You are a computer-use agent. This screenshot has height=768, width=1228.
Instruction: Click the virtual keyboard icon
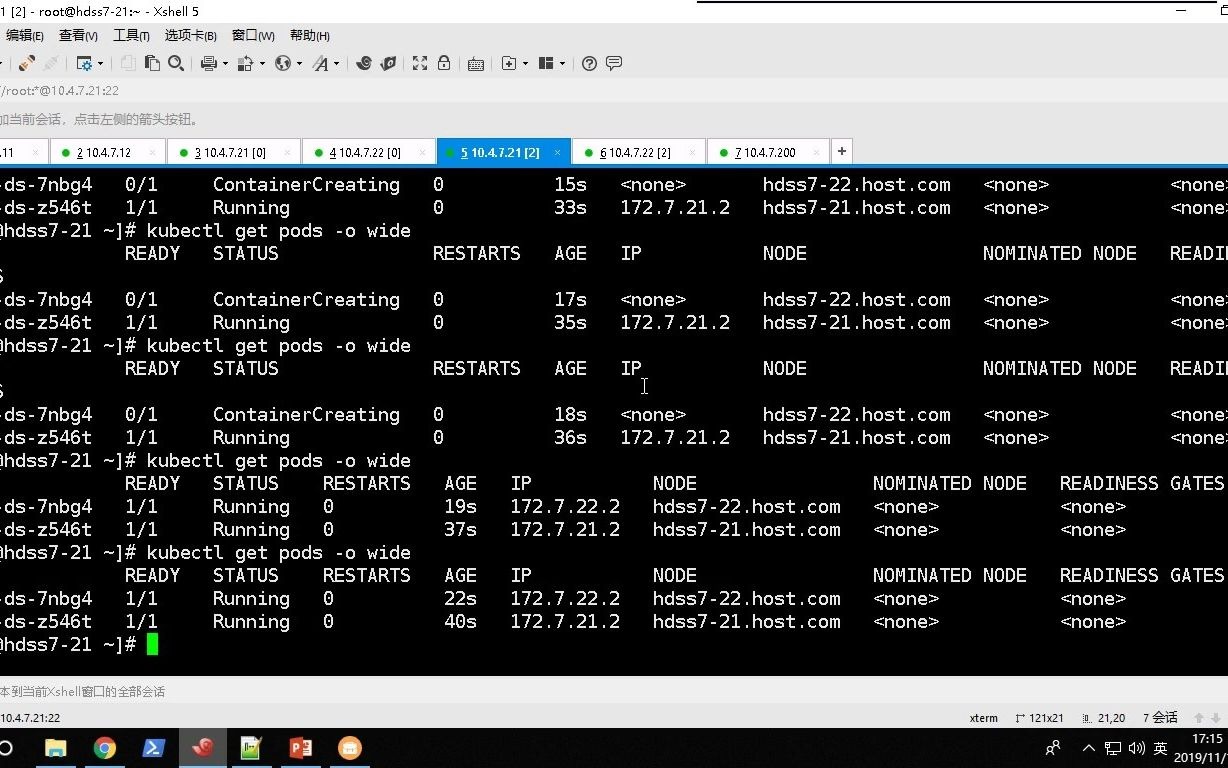click(x=476, y=63)
